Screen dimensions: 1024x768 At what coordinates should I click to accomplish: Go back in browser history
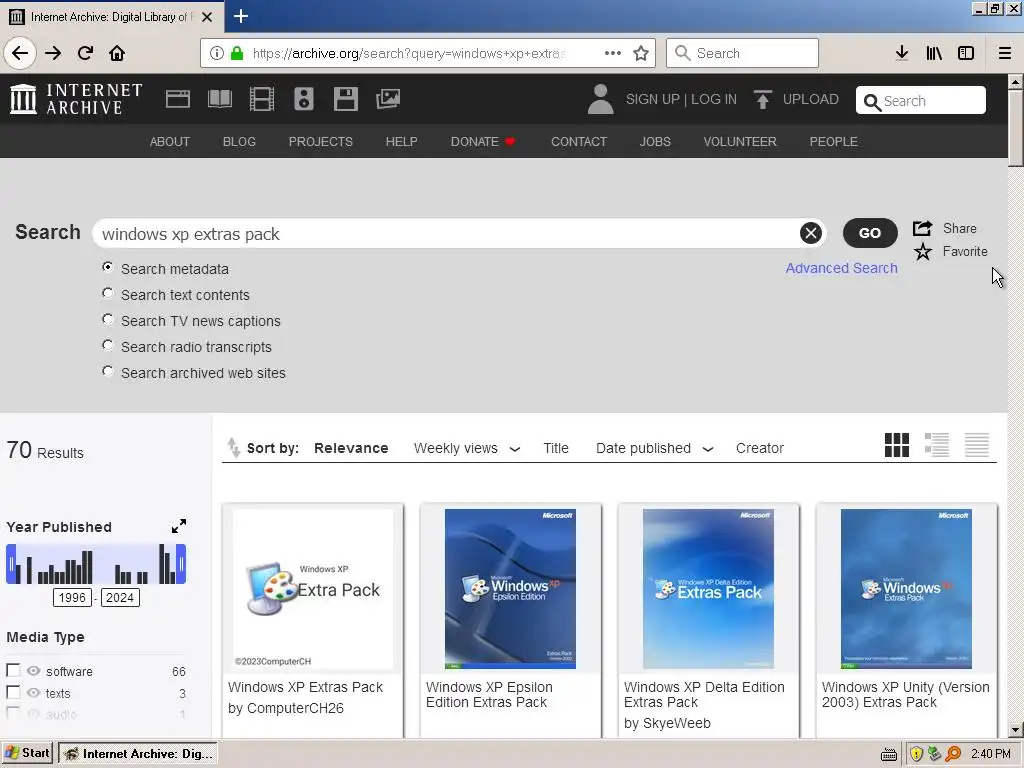(x=20, y=53)
